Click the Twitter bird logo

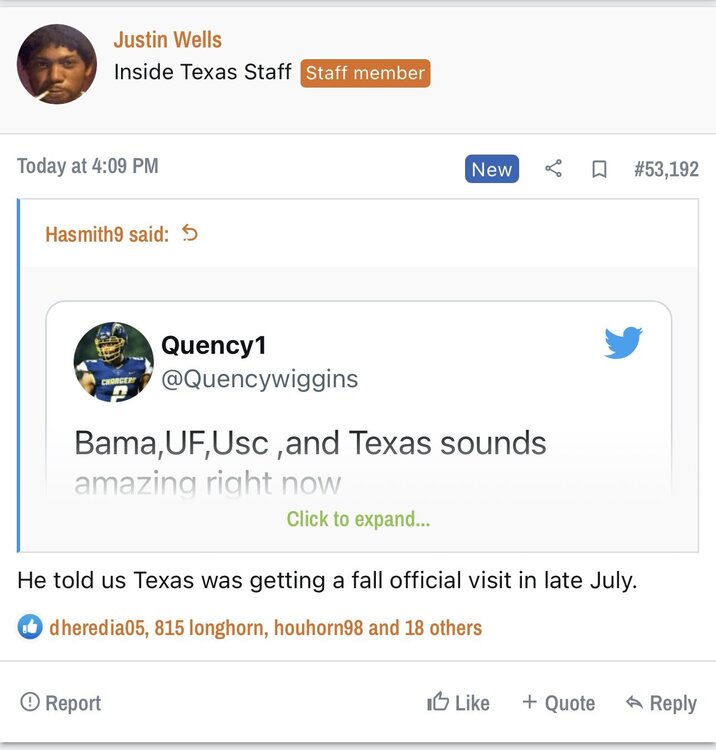[623, 342]
